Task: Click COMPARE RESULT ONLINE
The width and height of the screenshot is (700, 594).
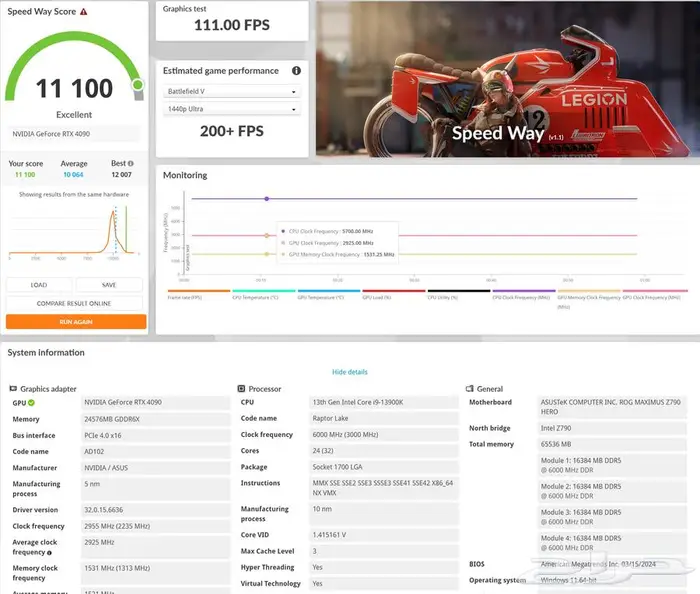Action: tap(74, 303)
